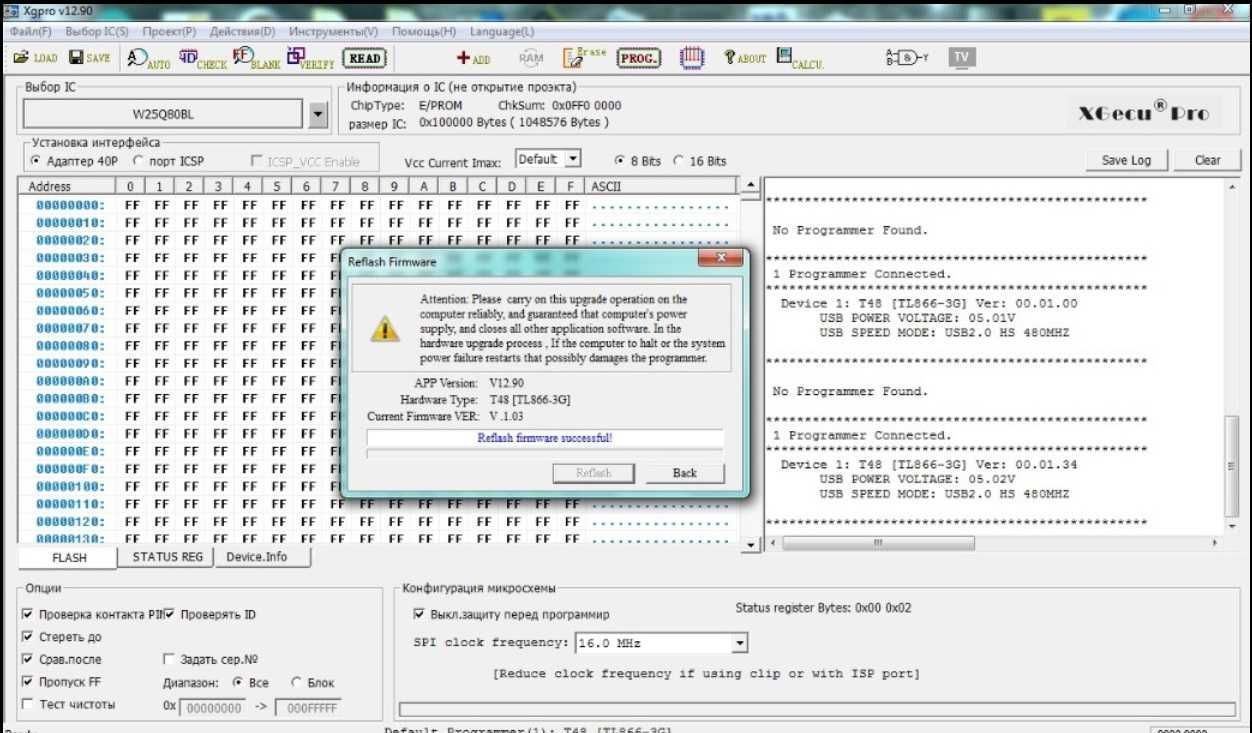Open the Инструменты(V) menu
1252x733 pixels.
(x=334, y=31)
